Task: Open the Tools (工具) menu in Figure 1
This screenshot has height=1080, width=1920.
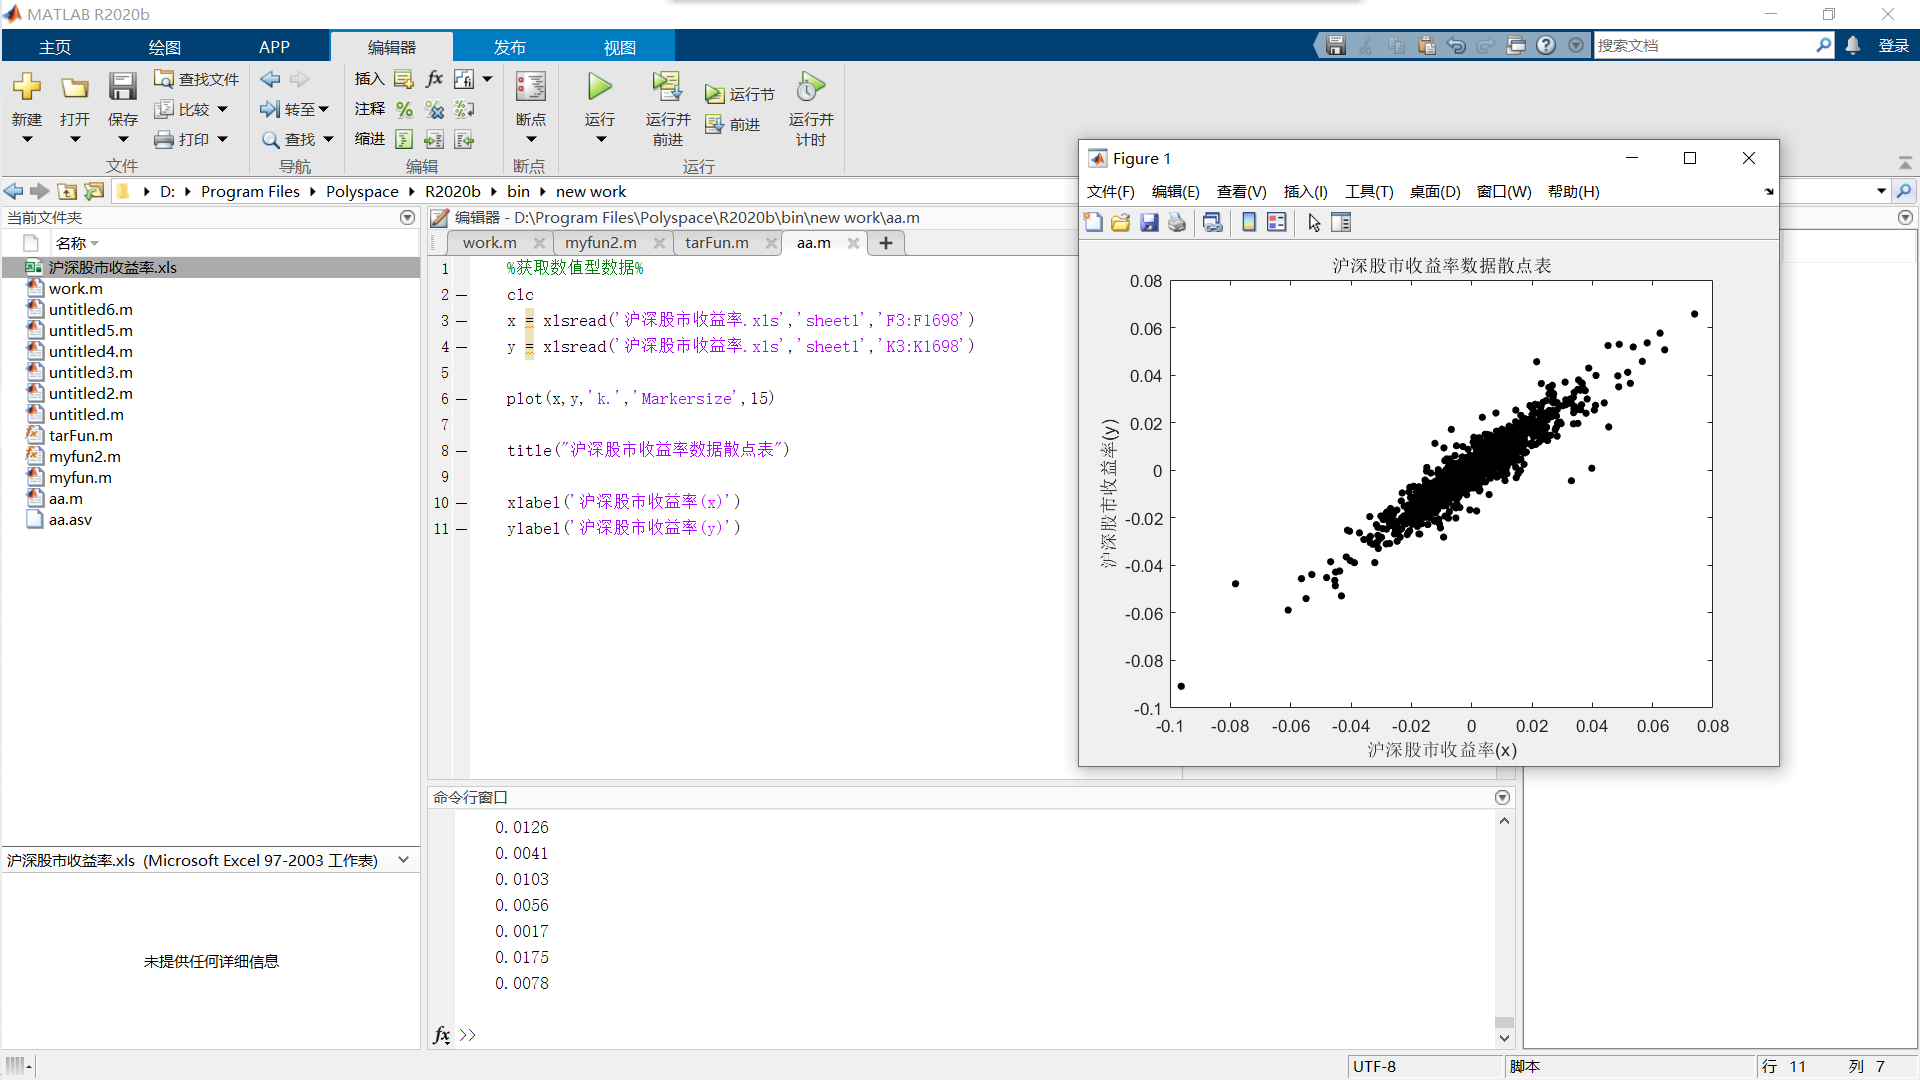Action: point(1368,192)
